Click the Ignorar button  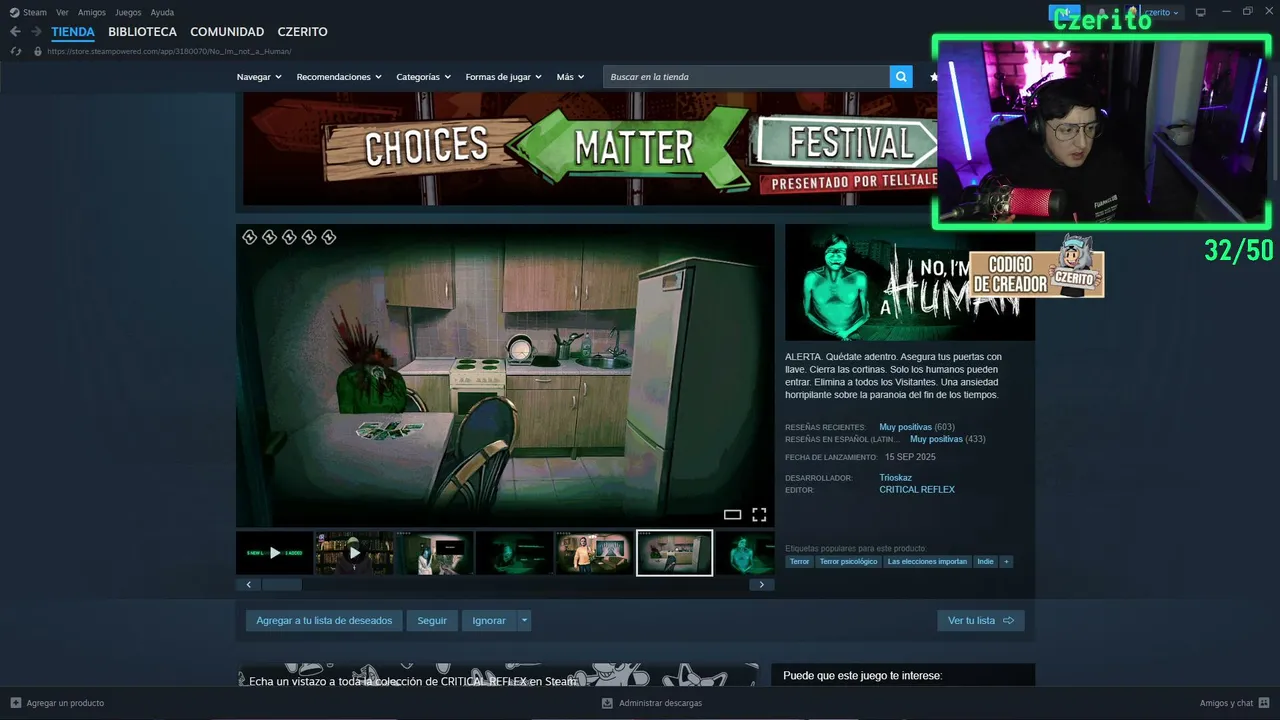point(489,621)
